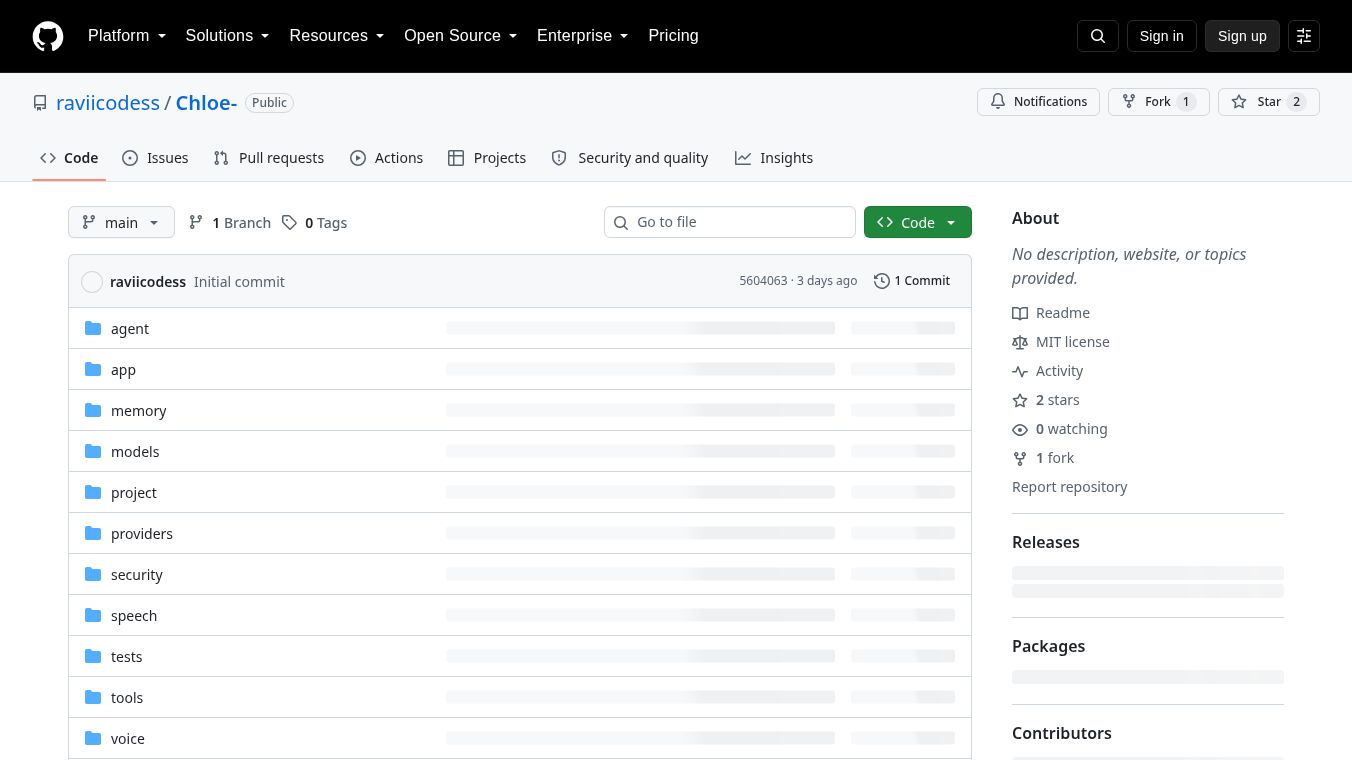1352x760 pixels.
Task: Click the folder icon beside security
Action: [94, 574]
